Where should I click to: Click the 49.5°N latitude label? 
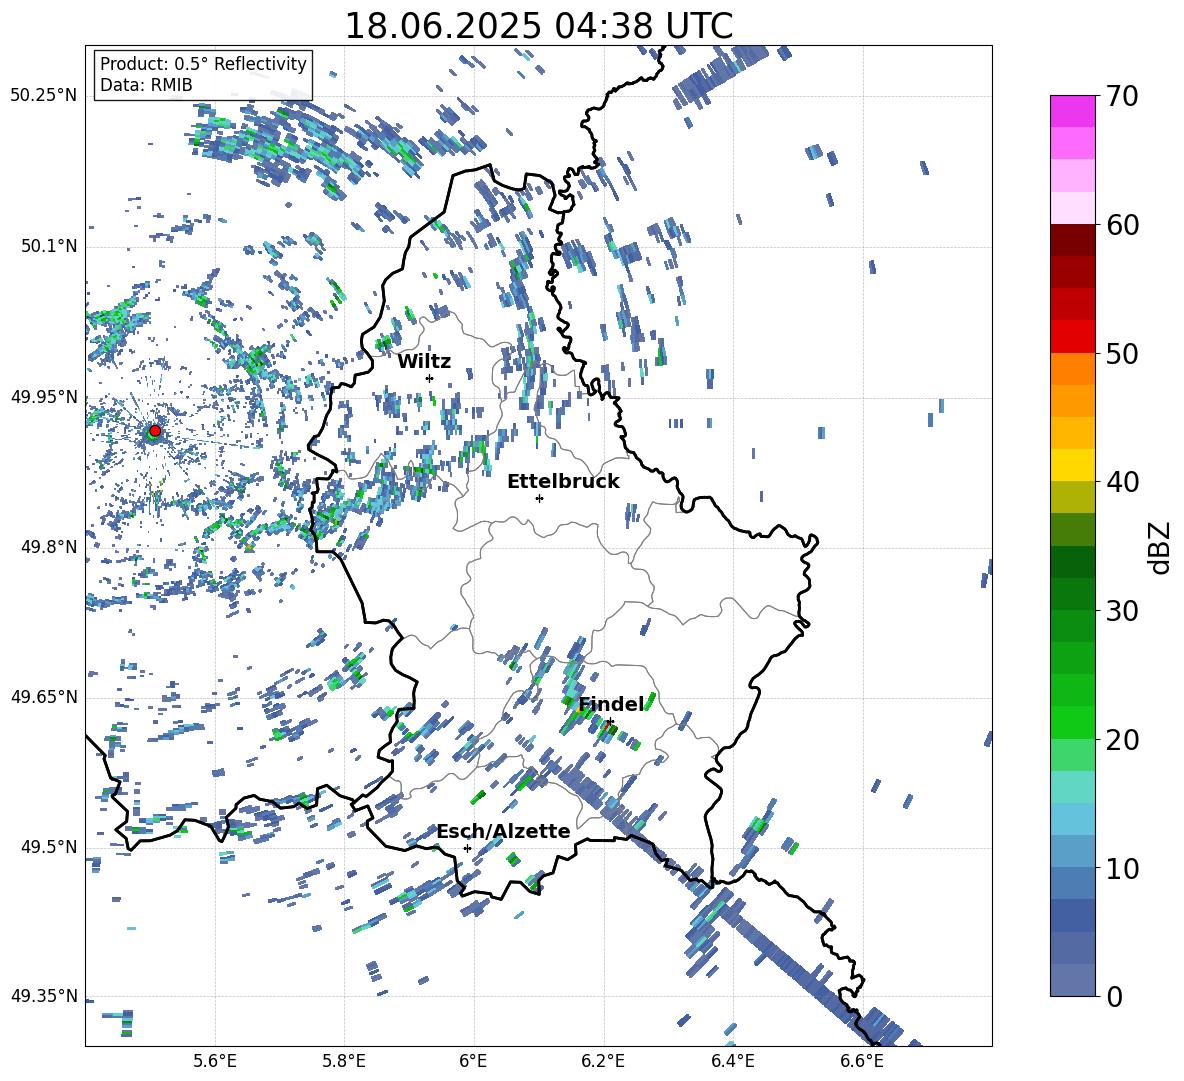49,847
